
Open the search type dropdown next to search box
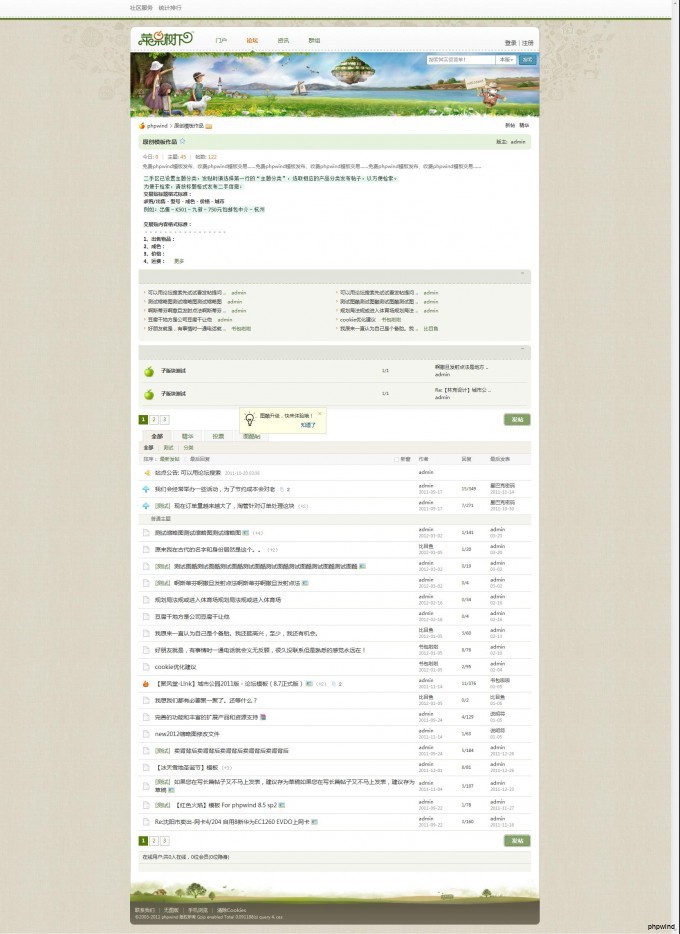tap(506, 60)
